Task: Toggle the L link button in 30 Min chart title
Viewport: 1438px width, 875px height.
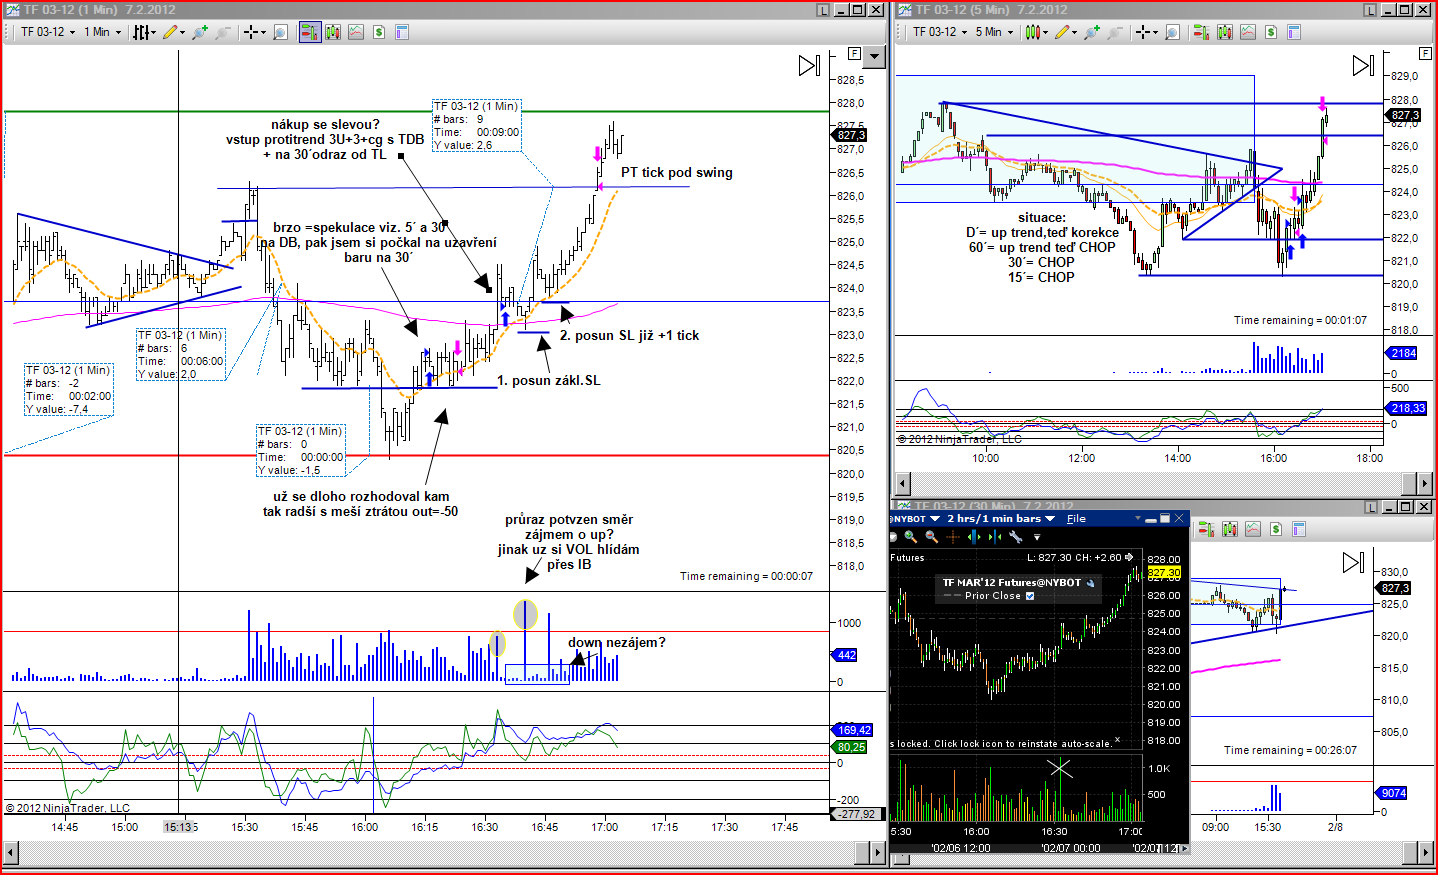Action: (x=1370, y=507)
